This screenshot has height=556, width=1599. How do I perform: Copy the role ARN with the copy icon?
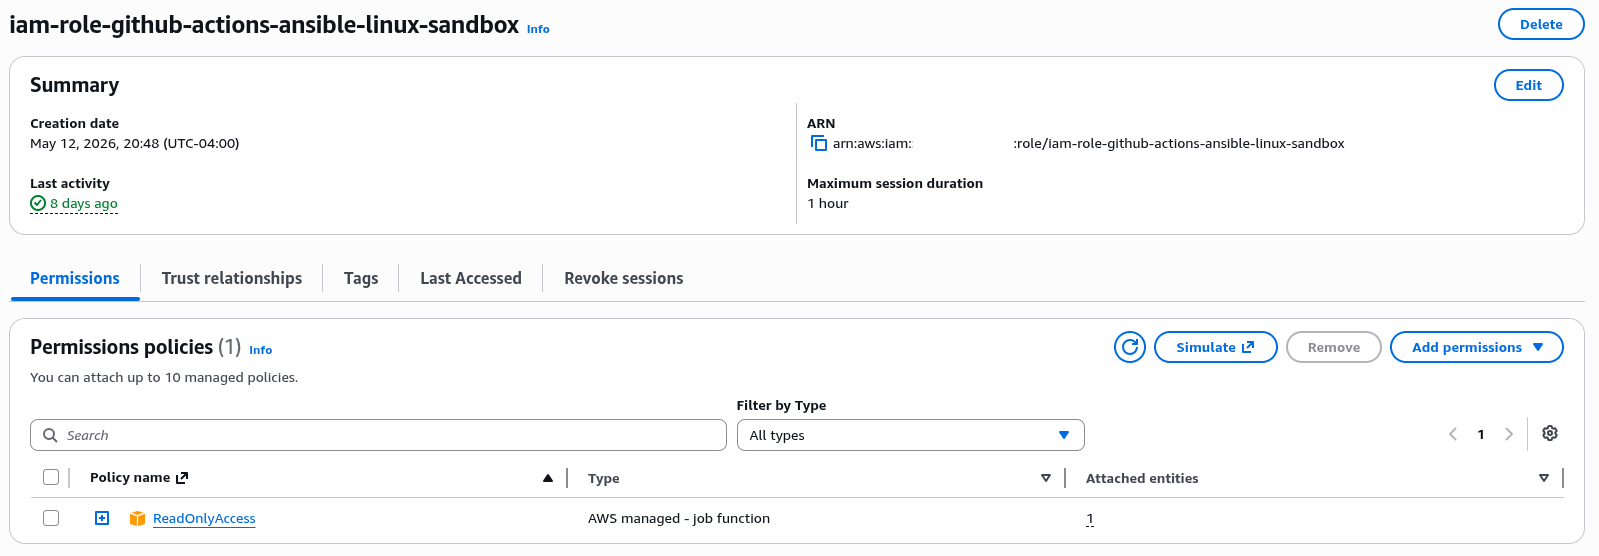(819, 143)
